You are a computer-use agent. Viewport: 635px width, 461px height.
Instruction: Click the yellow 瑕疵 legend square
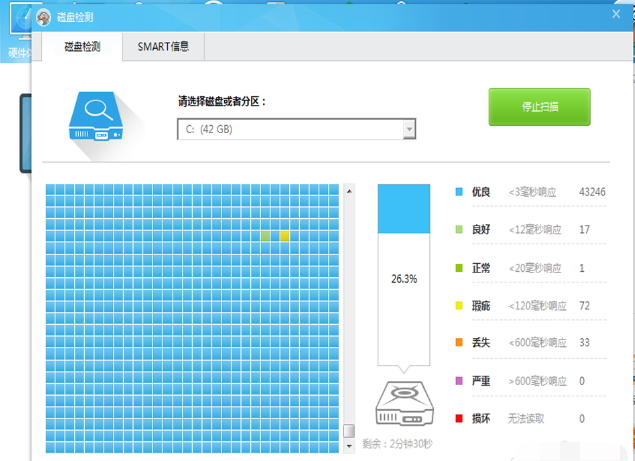click(459, 305)
